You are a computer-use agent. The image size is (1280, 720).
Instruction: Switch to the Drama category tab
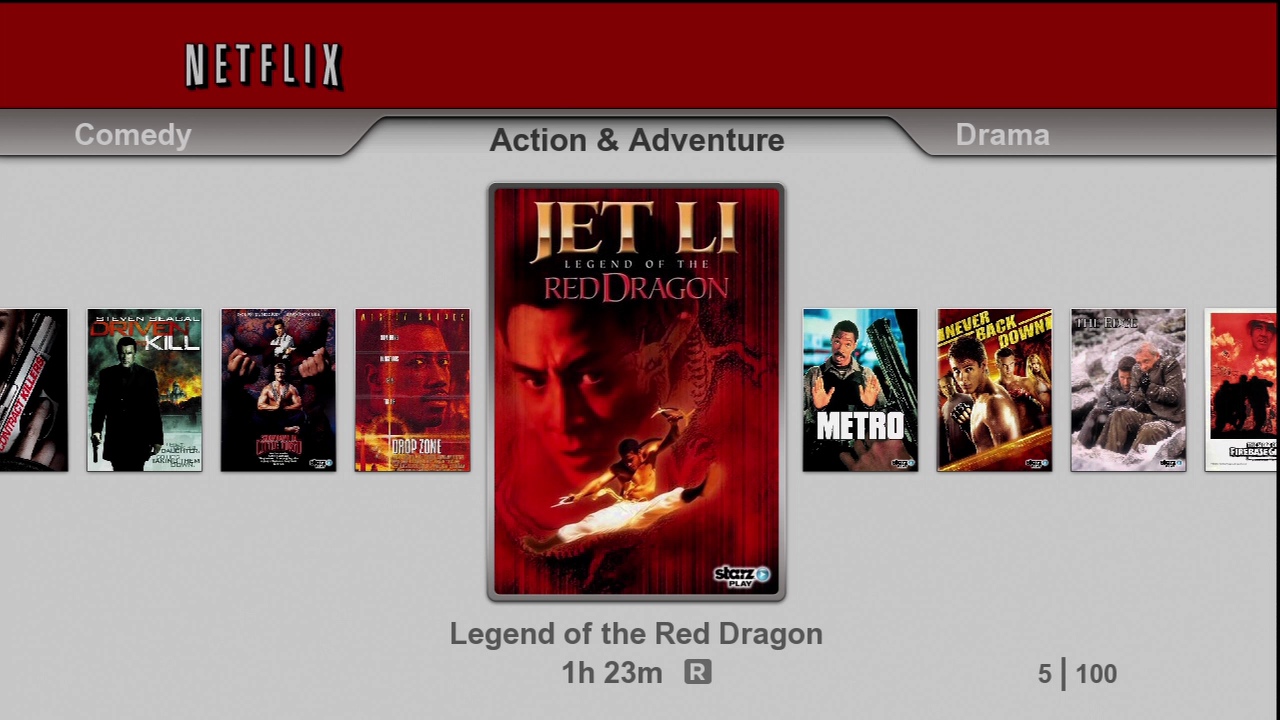pos(1002,135)
